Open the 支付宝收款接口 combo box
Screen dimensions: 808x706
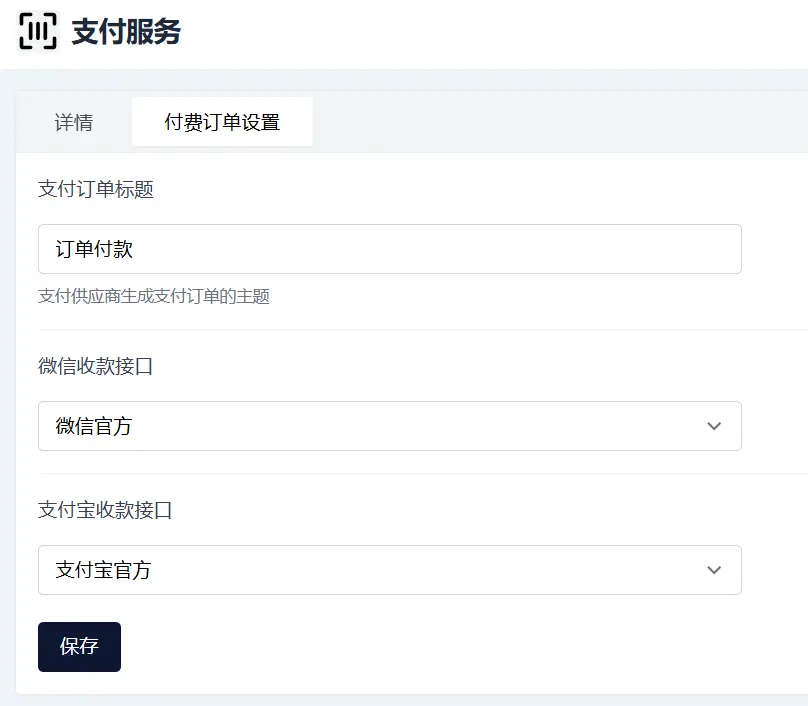tap(389, 570)
